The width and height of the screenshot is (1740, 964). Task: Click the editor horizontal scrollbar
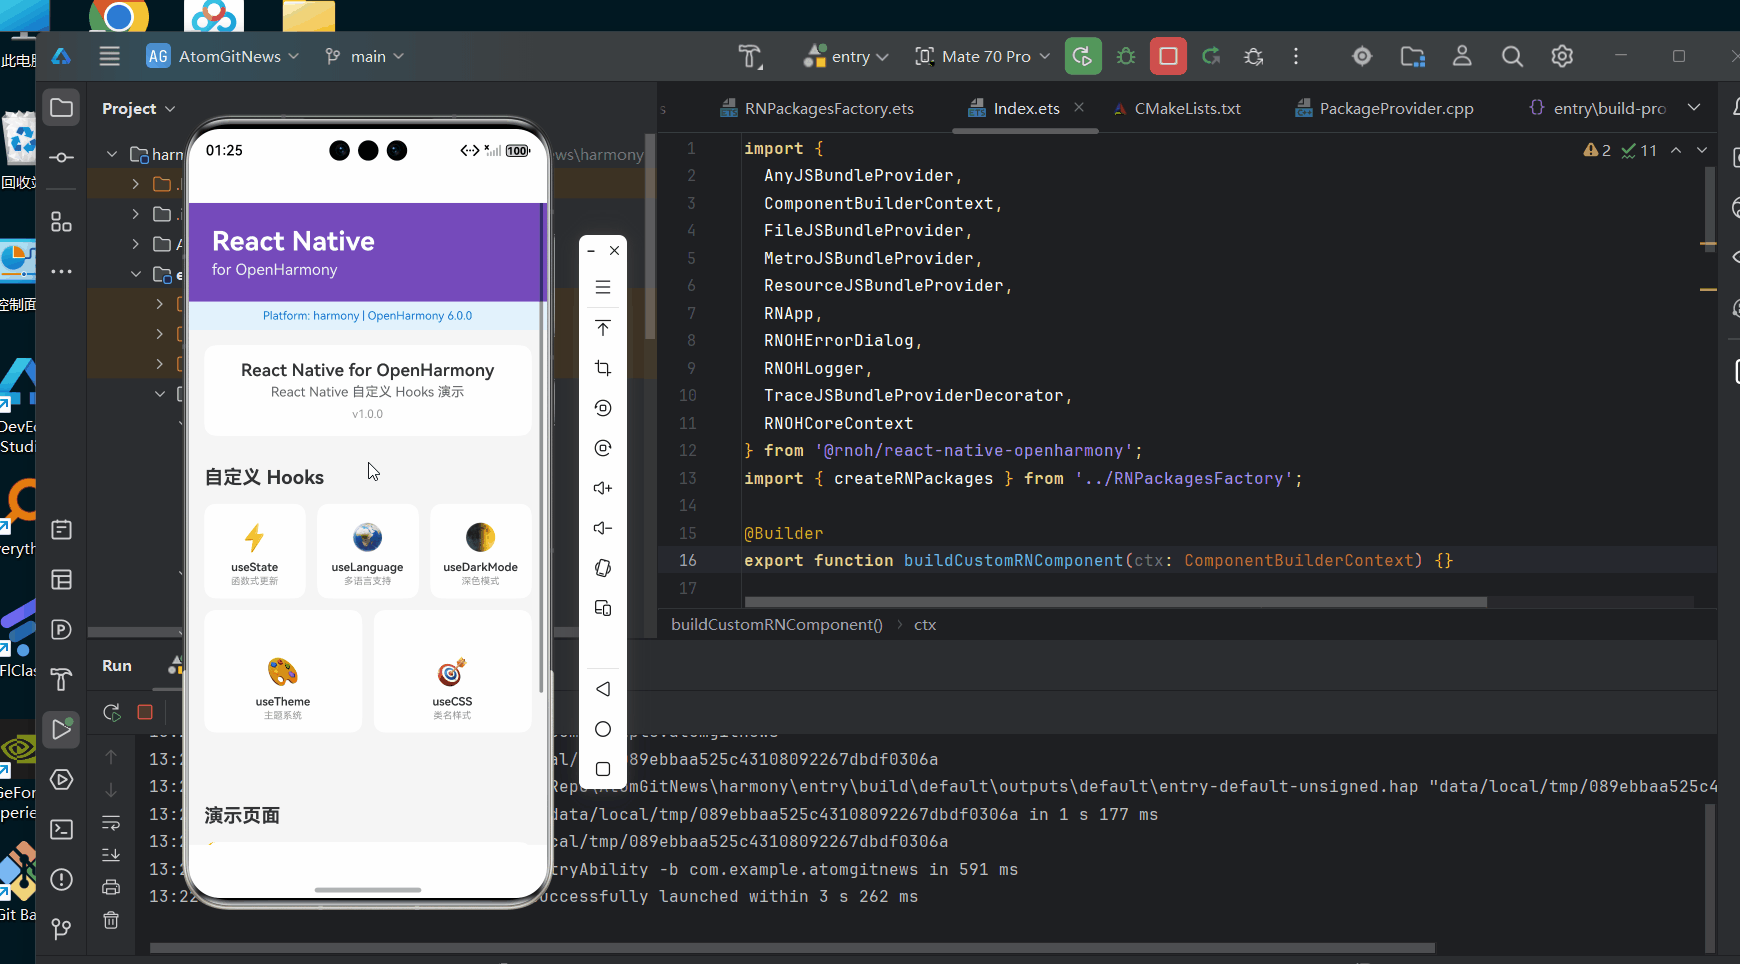pos(1115,602)
